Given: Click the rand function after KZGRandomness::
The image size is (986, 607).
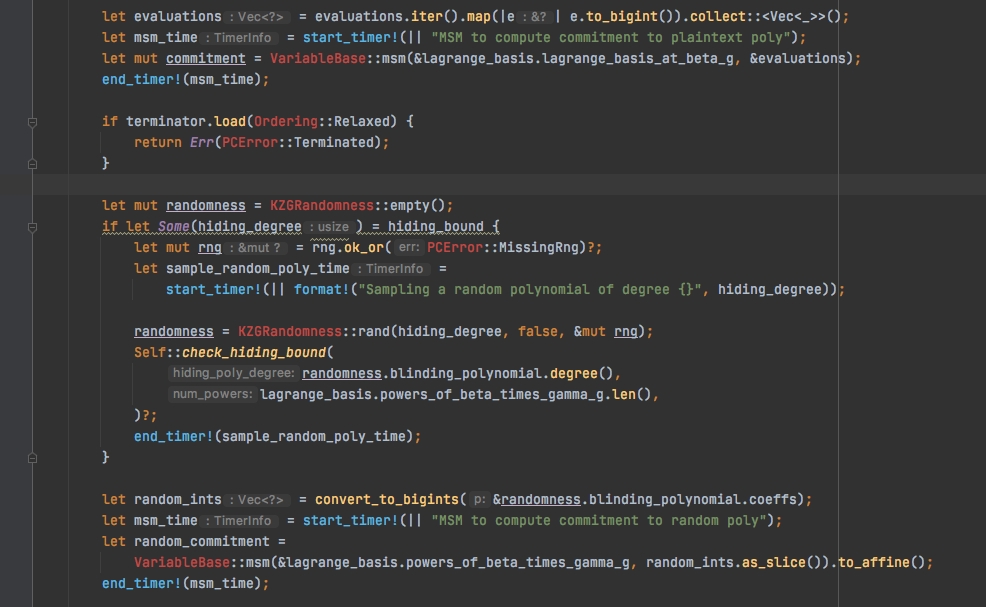Looking at the screenshot, I should 374,331.
